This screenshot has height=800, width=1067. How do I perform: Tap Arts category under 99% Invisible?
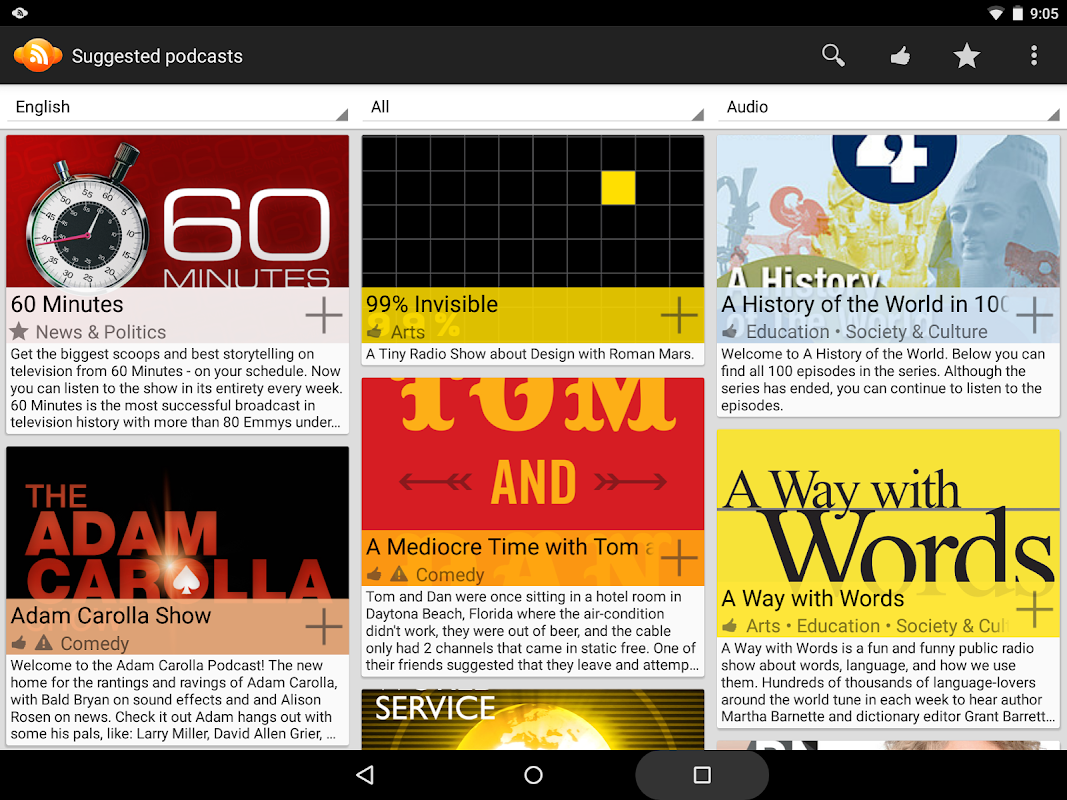[x=408, y=332]
